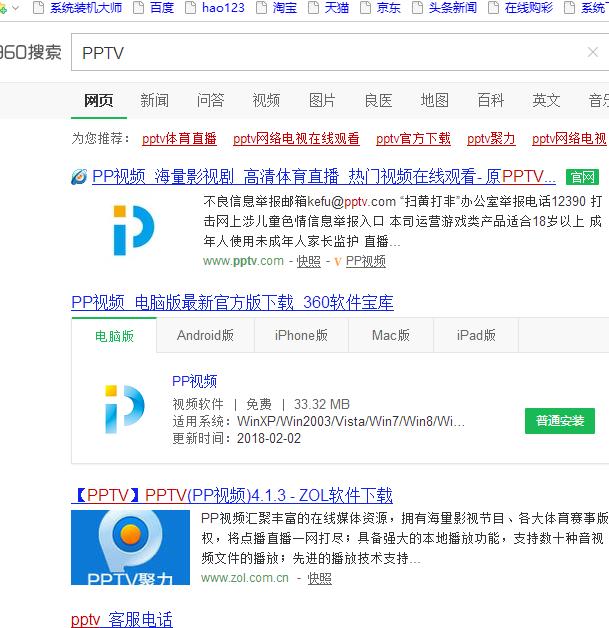The image size is (609, 628).
Task: Select the 网页 search tab
Action: pyautogui.click(x=98, y=100)
